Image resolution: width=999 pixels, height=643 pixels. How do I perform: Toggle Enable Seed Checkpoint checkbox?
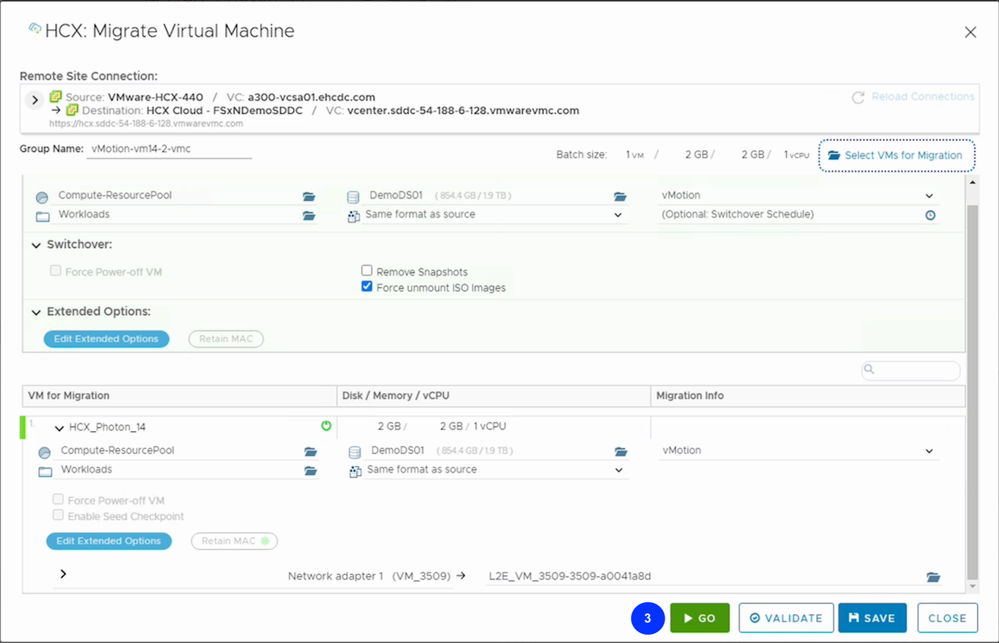[58, 516]
